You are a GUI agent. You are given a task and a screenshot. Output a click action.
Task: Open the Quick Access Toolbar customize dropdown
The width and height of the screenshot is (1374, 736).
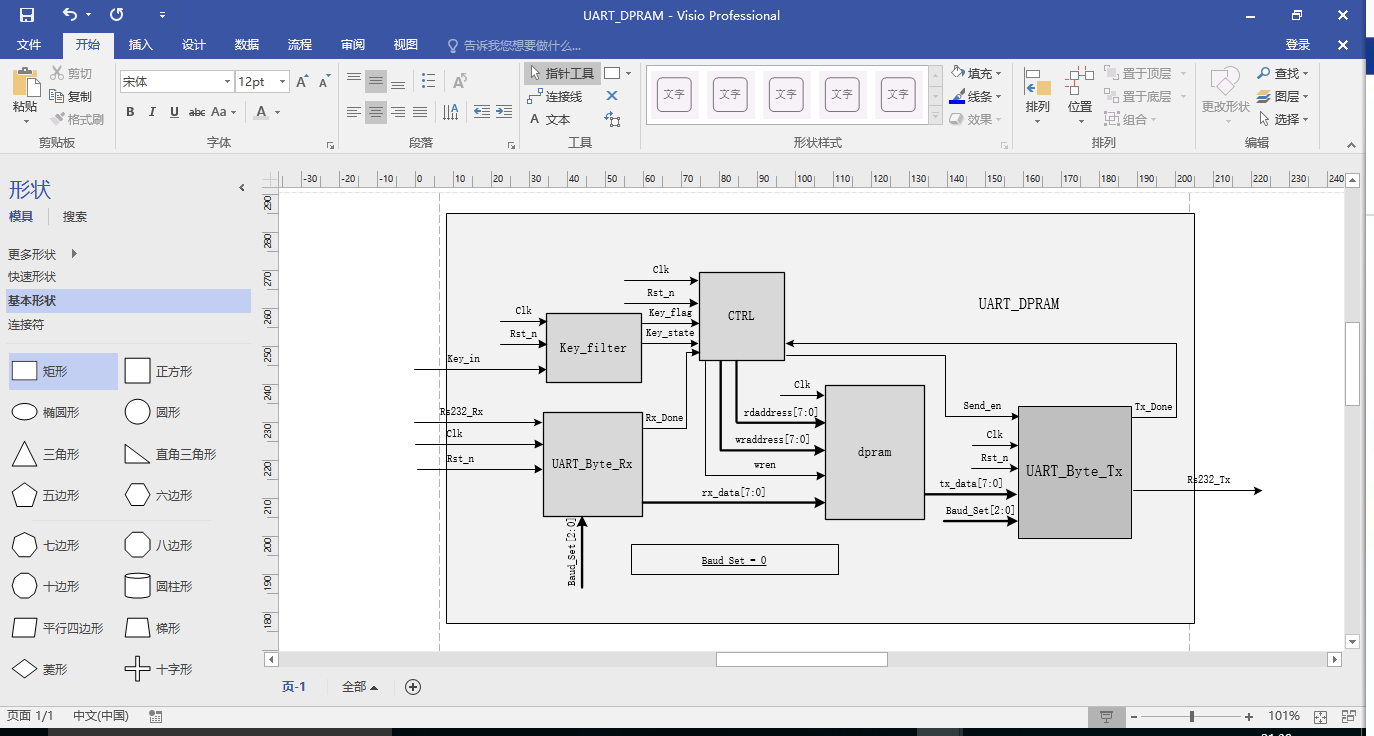pyautogui.click(x=163, y=15)
